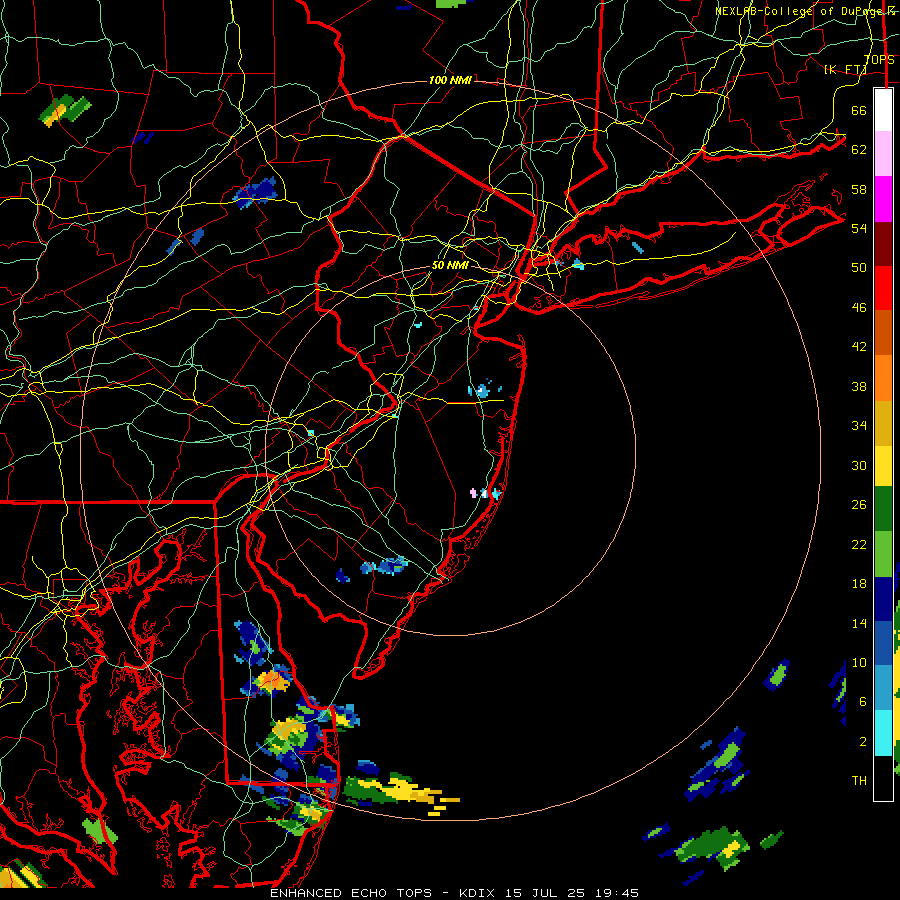Select the navy 18 kft legend swatch
Viewport: 900px width, 900px height.
883,599
